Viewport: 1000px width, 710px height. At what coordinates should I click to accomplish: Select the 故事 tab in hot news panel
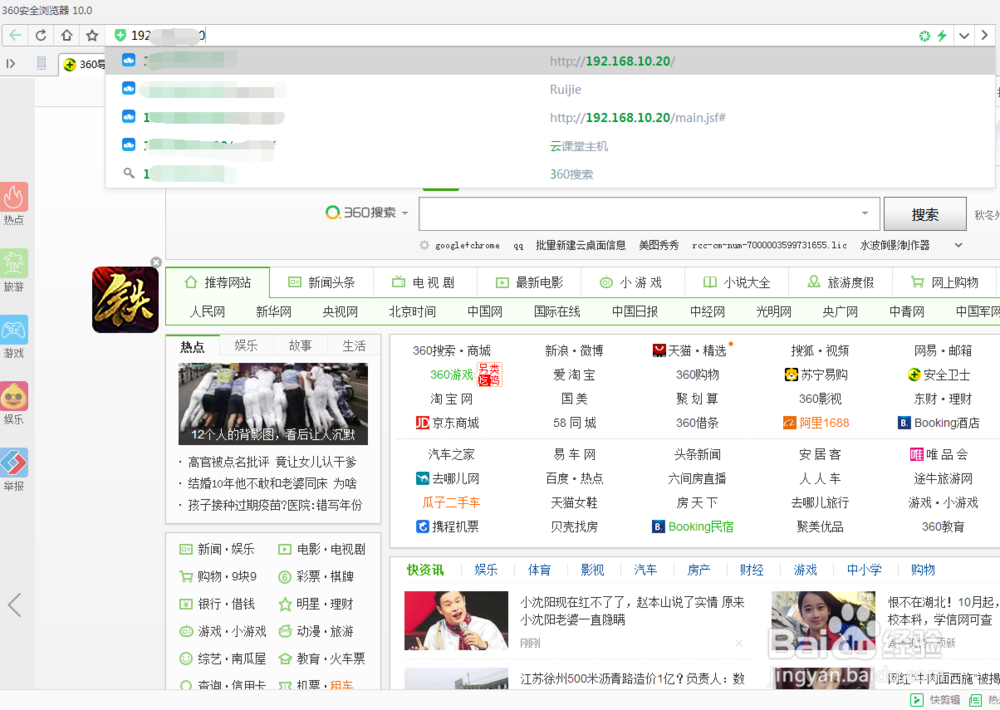[300, 346]
